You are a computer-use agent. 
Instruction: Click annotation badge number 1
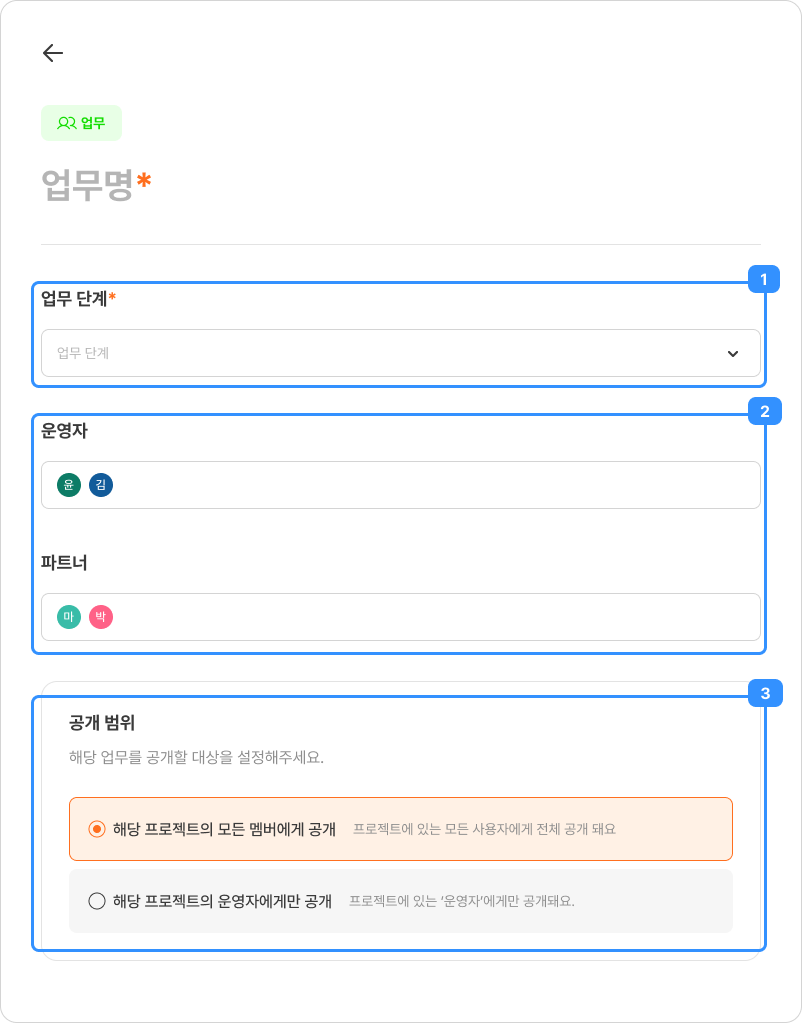764,280
